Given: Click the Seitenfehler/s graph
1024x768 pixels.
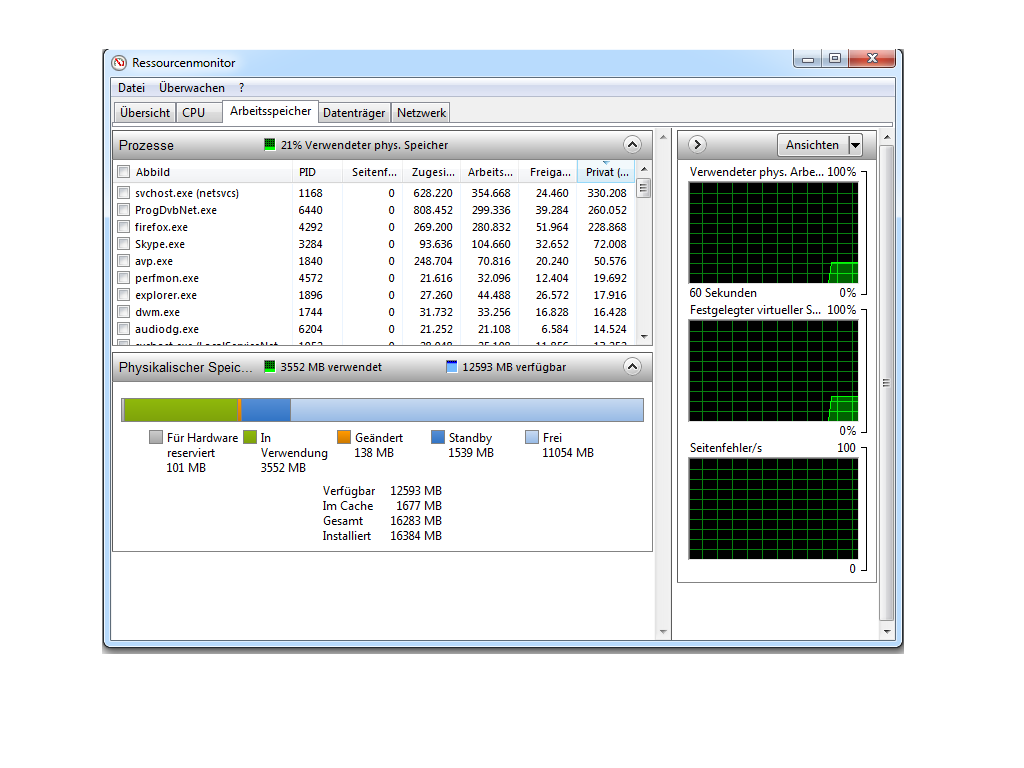Looking at the screenshot, I should (x=774, y=509).
